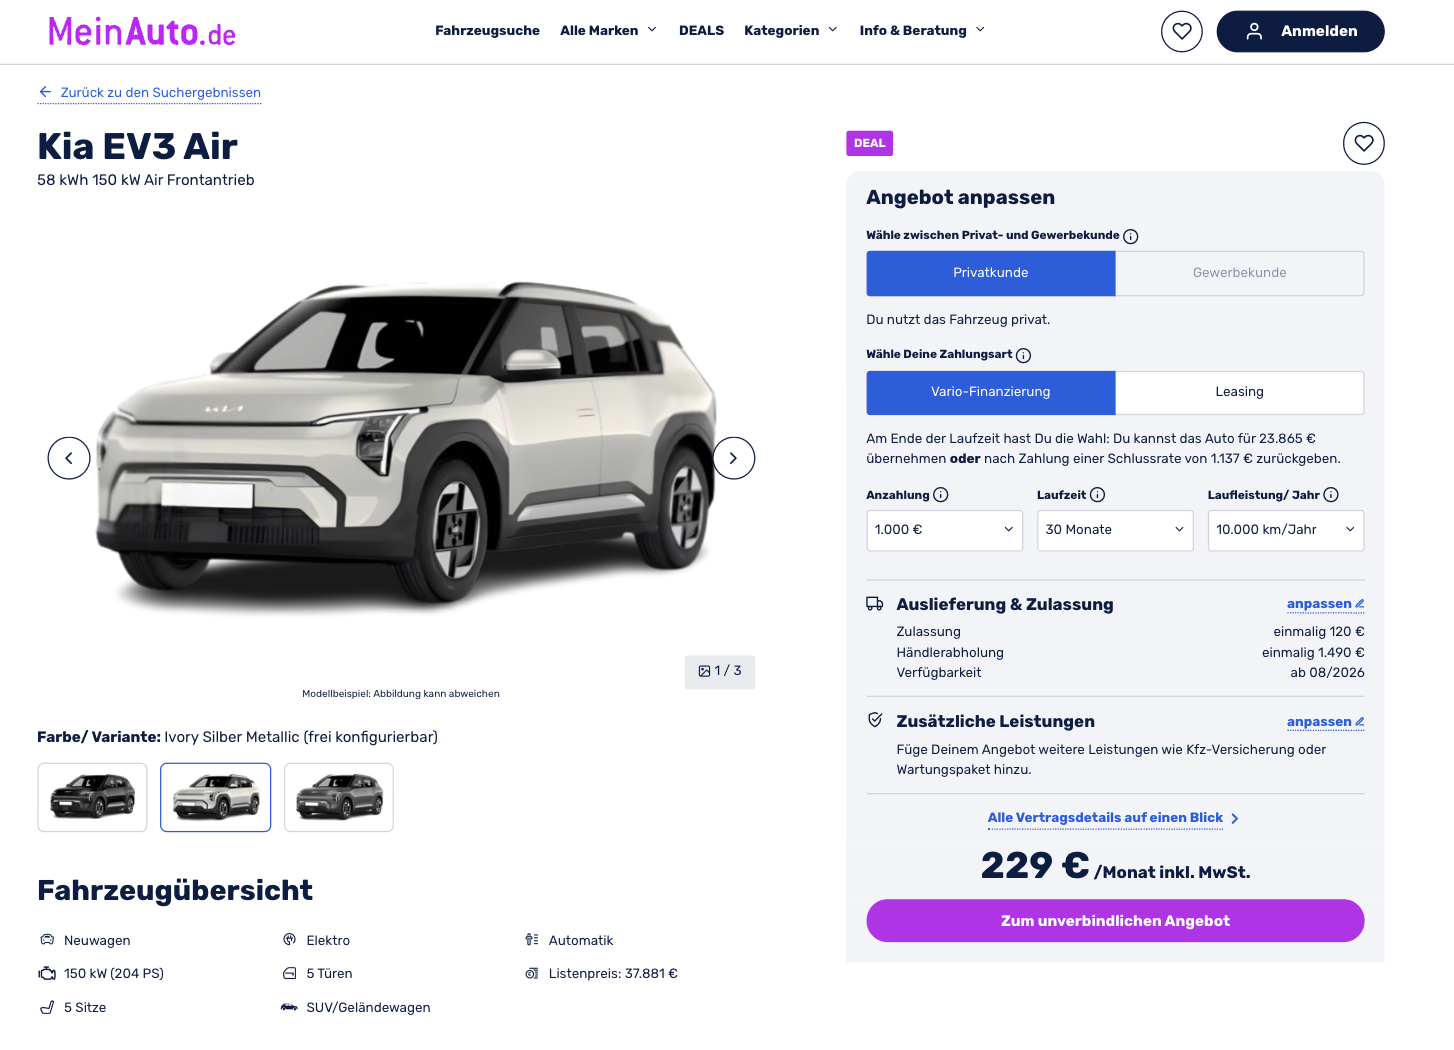Open the Anzahlung 1.000 € dropdown
Viewport: 1454px width, 1050px height.
(944, 530)
